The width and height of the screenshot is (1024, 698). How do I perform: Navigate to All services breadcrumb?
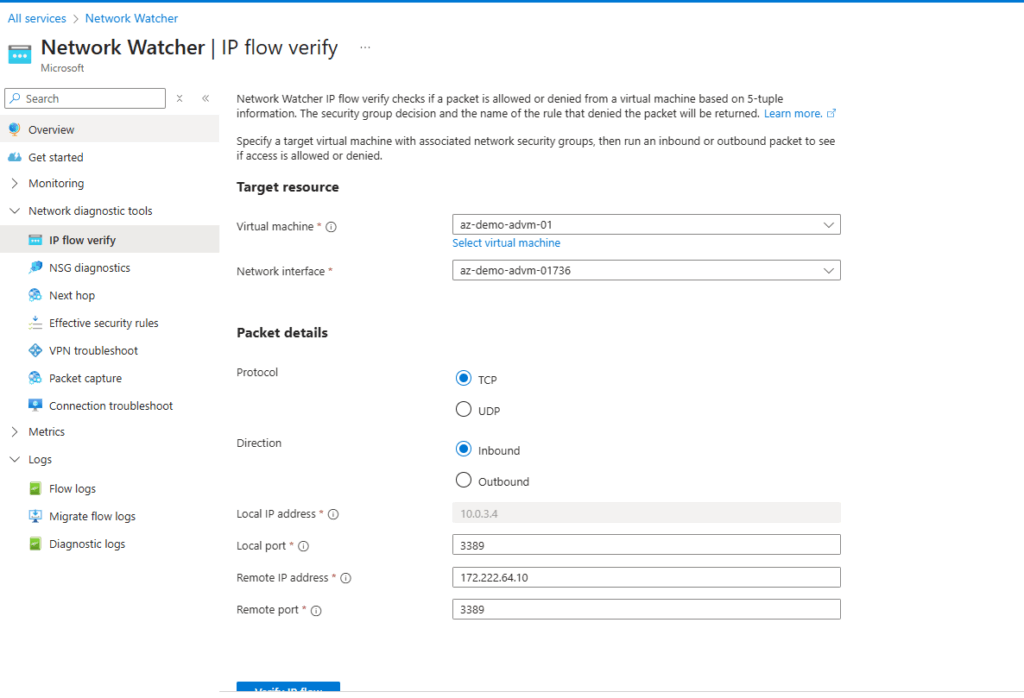click(37, 18)
